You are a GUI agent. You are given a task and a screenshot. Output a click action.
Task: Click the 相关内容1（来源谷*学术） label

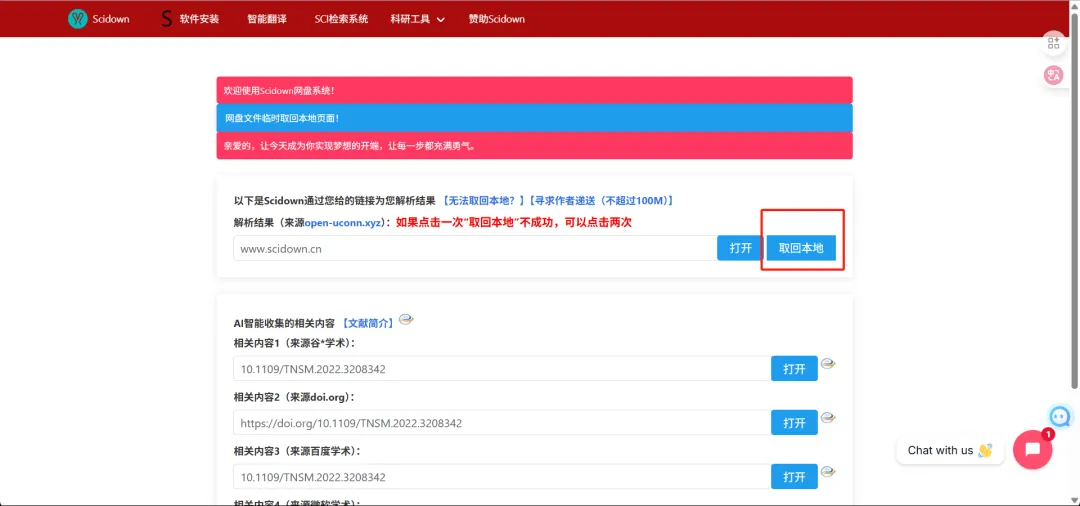point(295,343)
